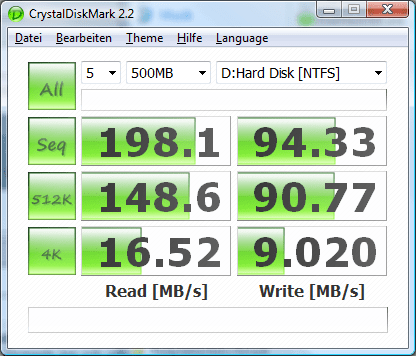Open the Hilfe menu
420x362 pixels.
click(189, 38)
